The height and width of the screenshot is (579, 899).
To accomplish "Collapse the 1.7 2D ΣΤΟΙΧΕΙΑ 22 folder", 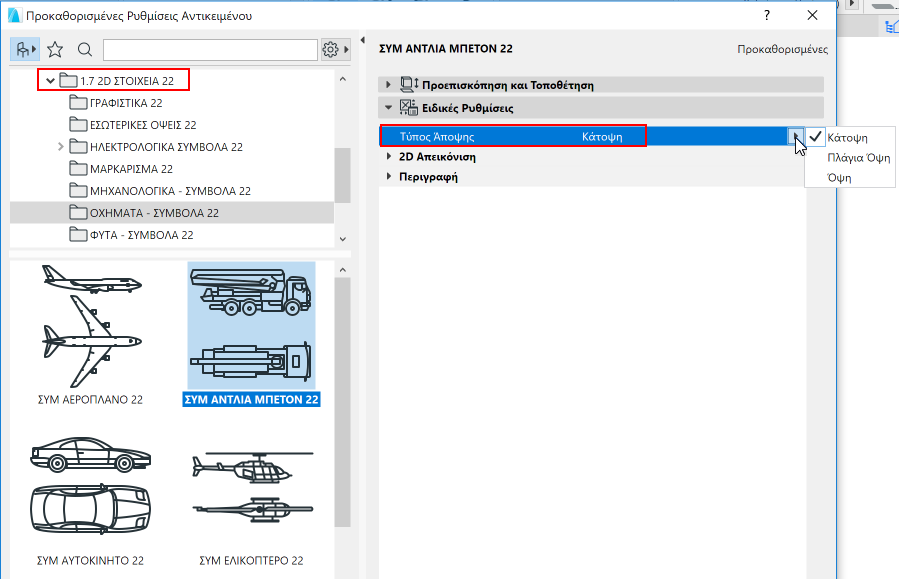I will pos(50,81).
